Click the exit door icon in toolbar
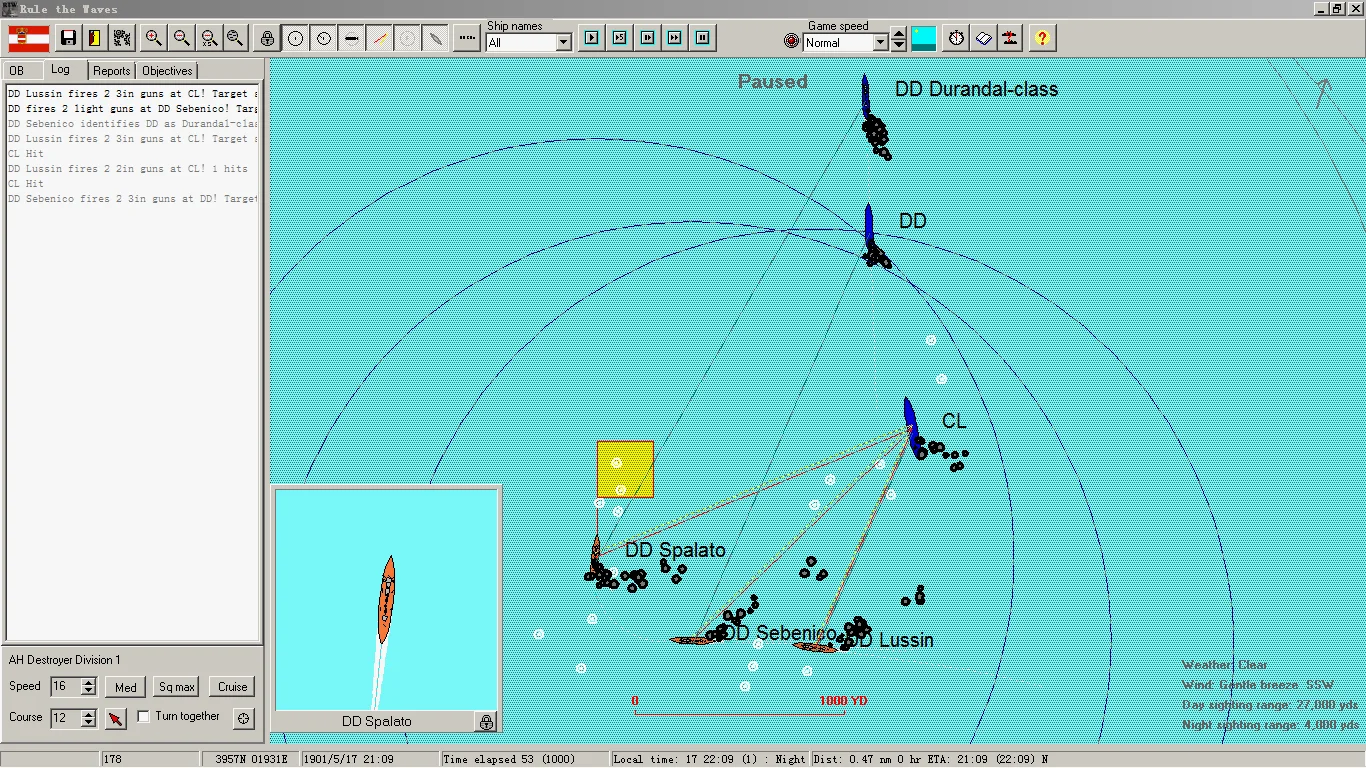 (x=95, y=39)
